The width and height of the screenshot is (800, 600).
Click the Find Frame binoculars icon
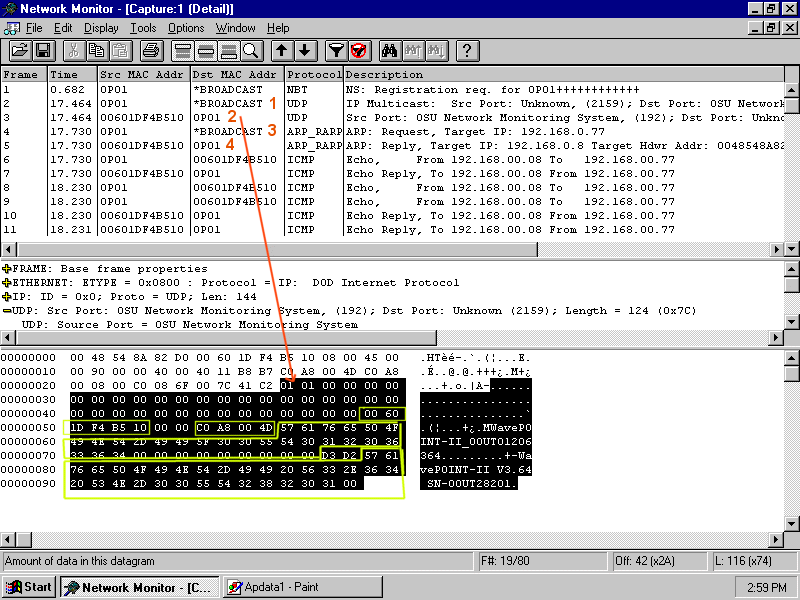(x=389, y=51)
